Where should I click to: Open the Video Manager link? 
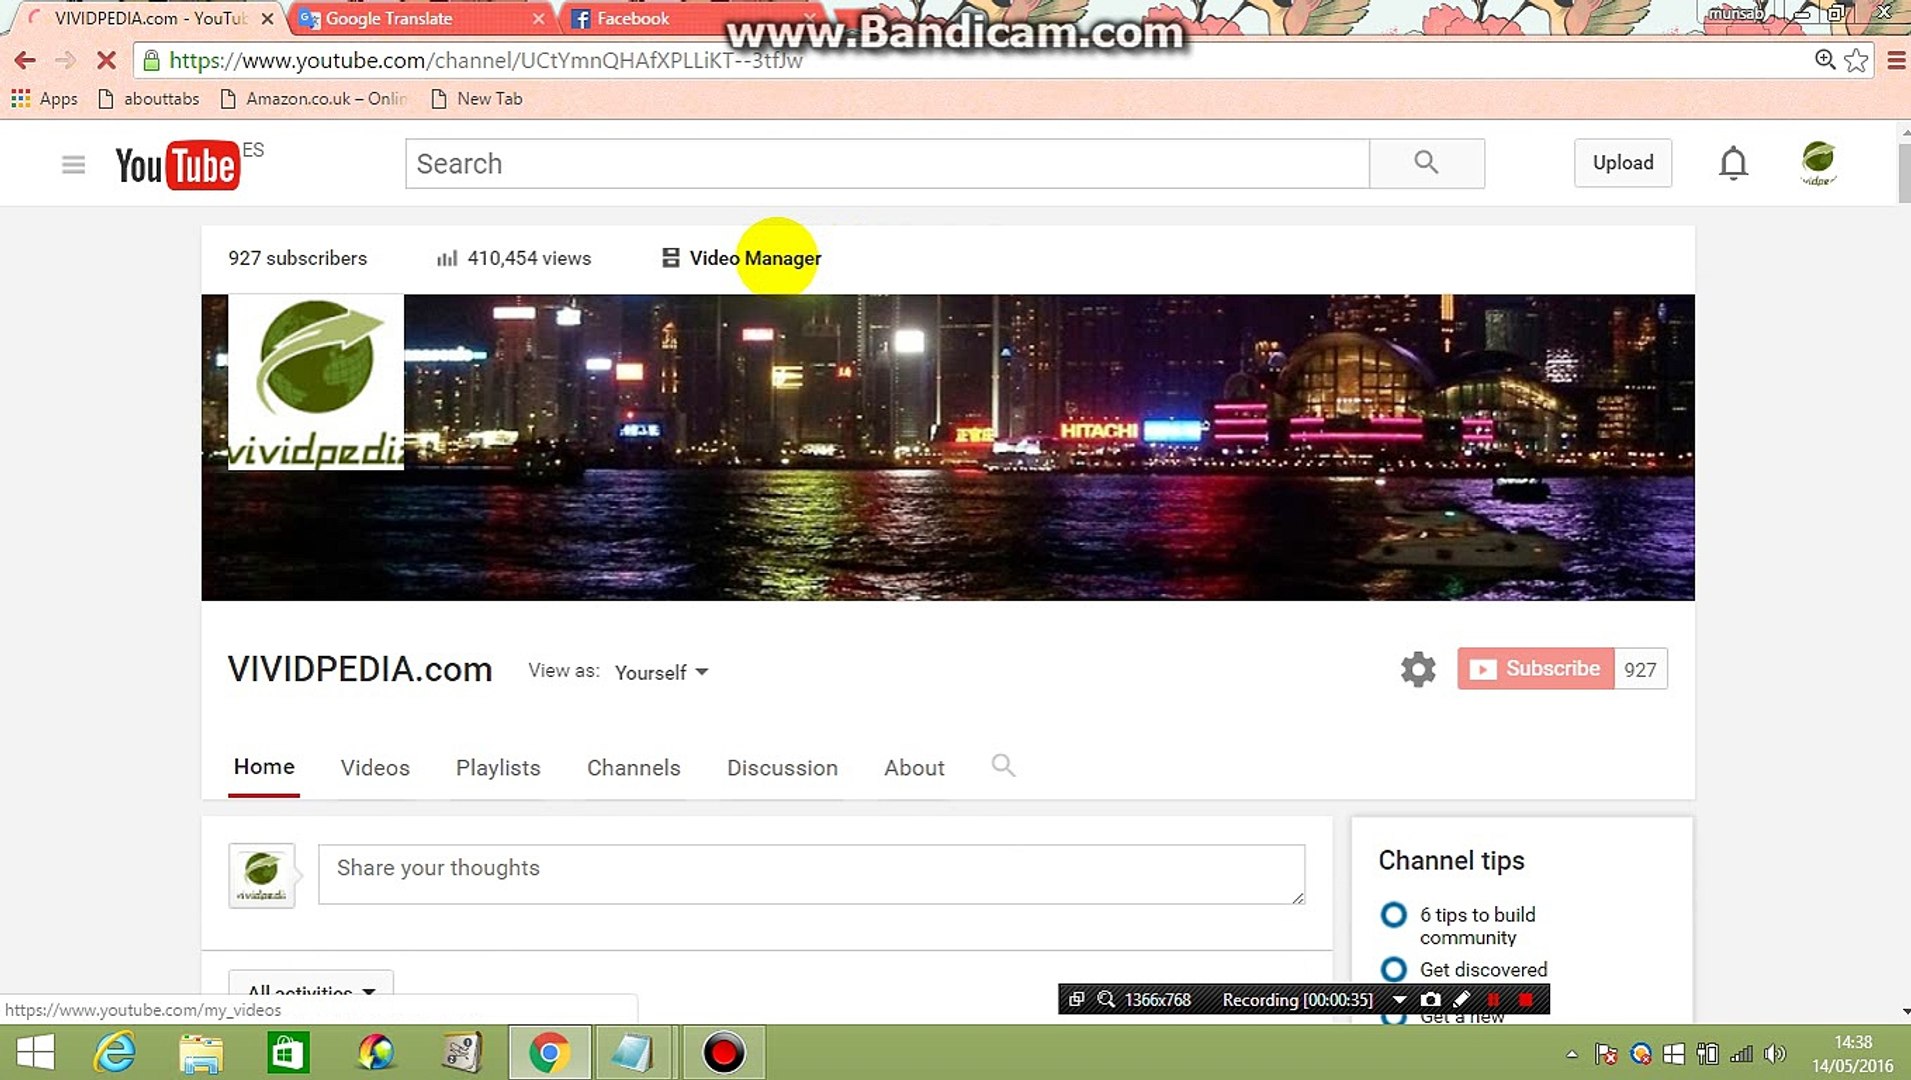(741, 258)
